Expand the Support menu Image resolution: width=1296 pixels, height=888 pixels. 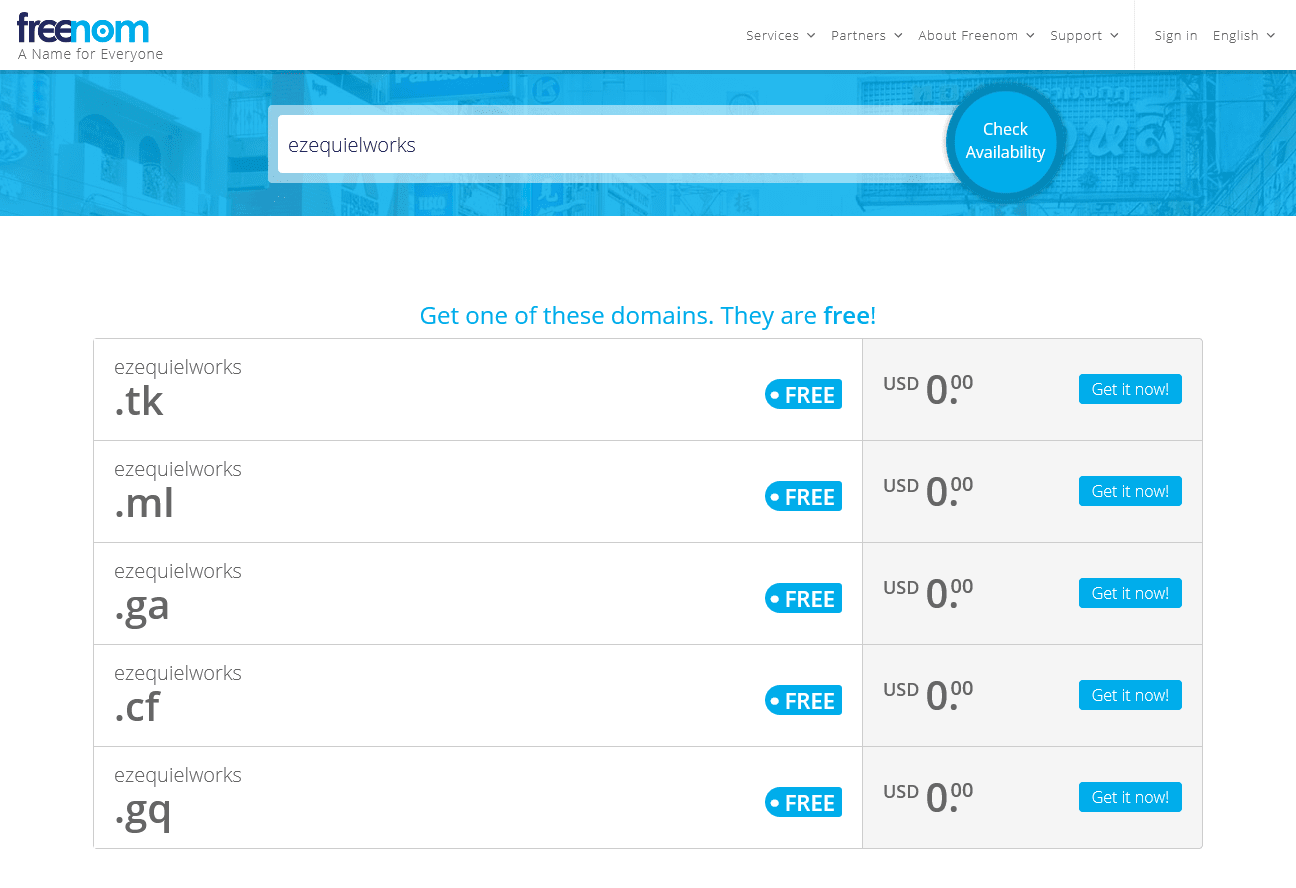(x=1084, y=35)
